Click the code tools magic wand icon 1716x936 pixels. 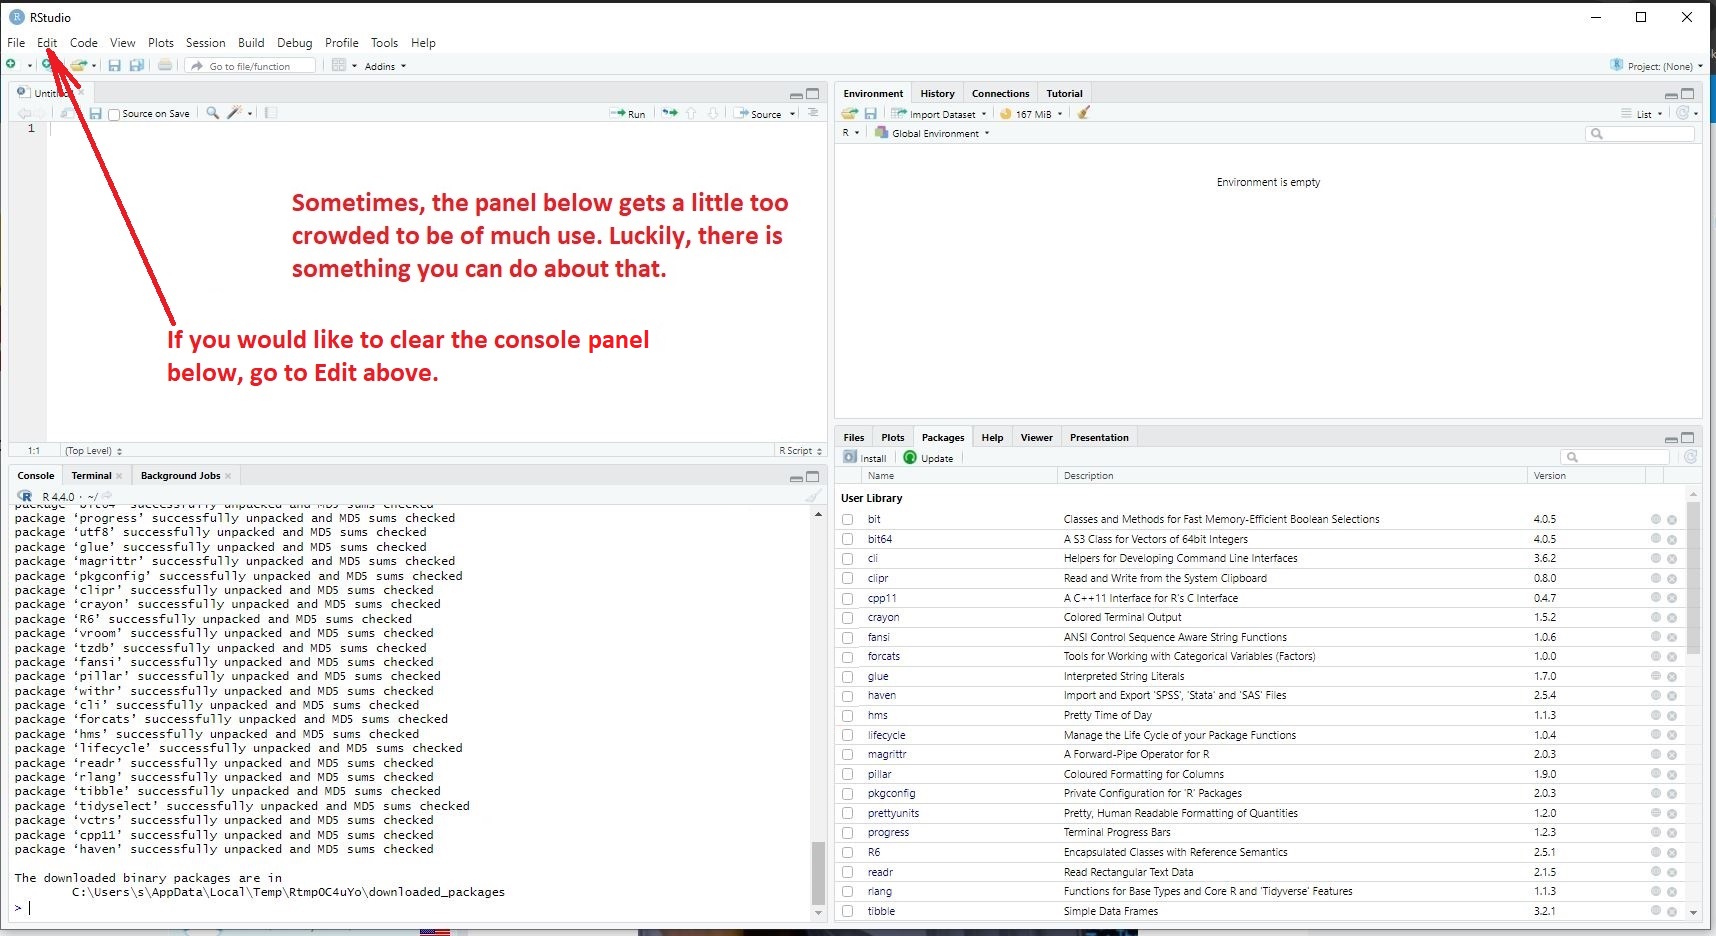tap(234, 114)
